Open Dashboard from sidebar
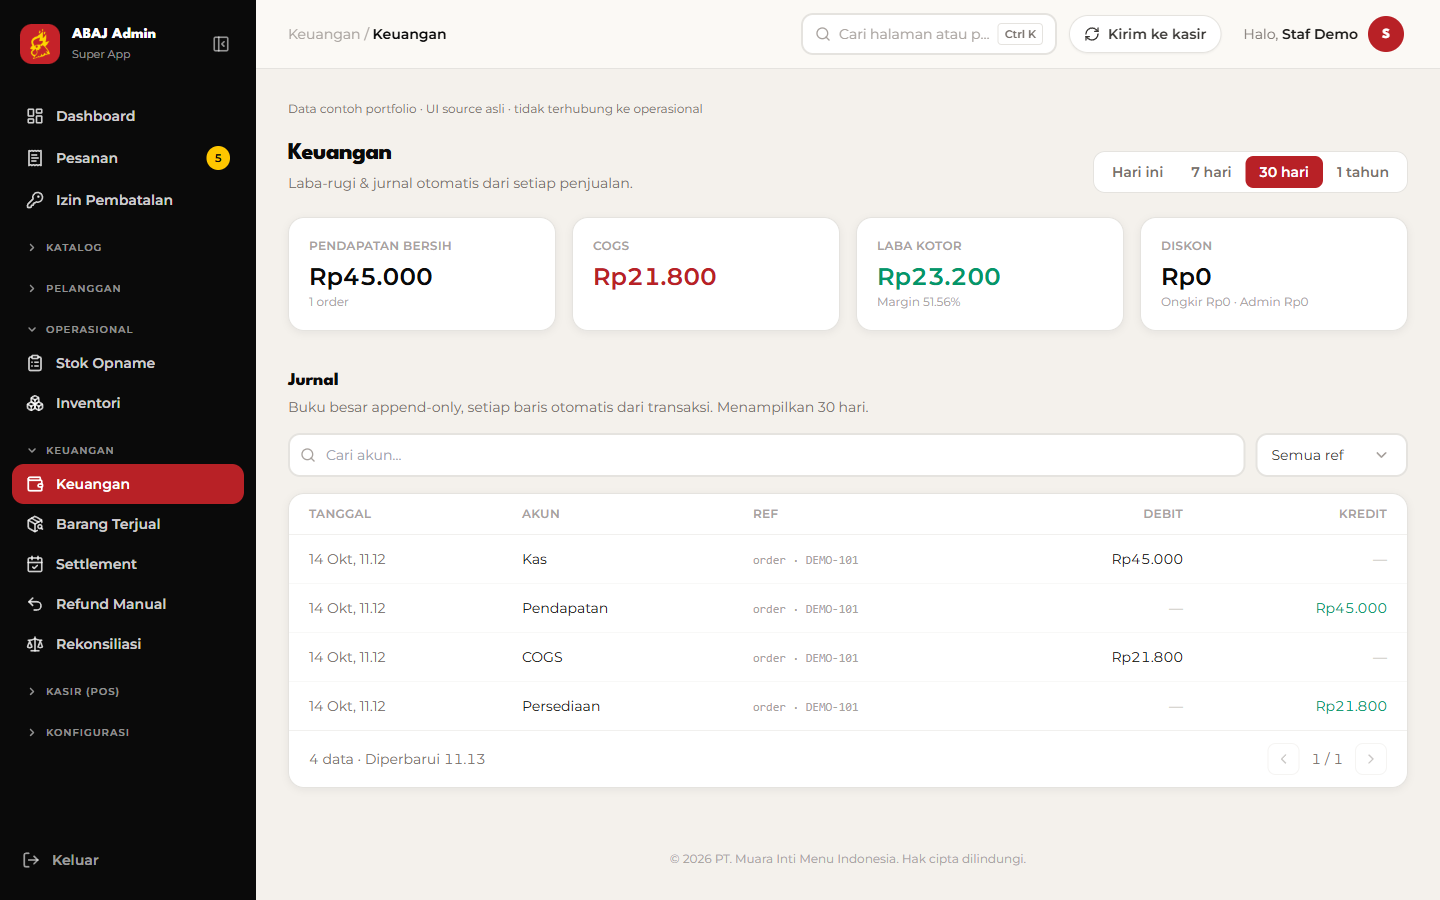This screenshot has height=900, width=1440. point(128,116)
